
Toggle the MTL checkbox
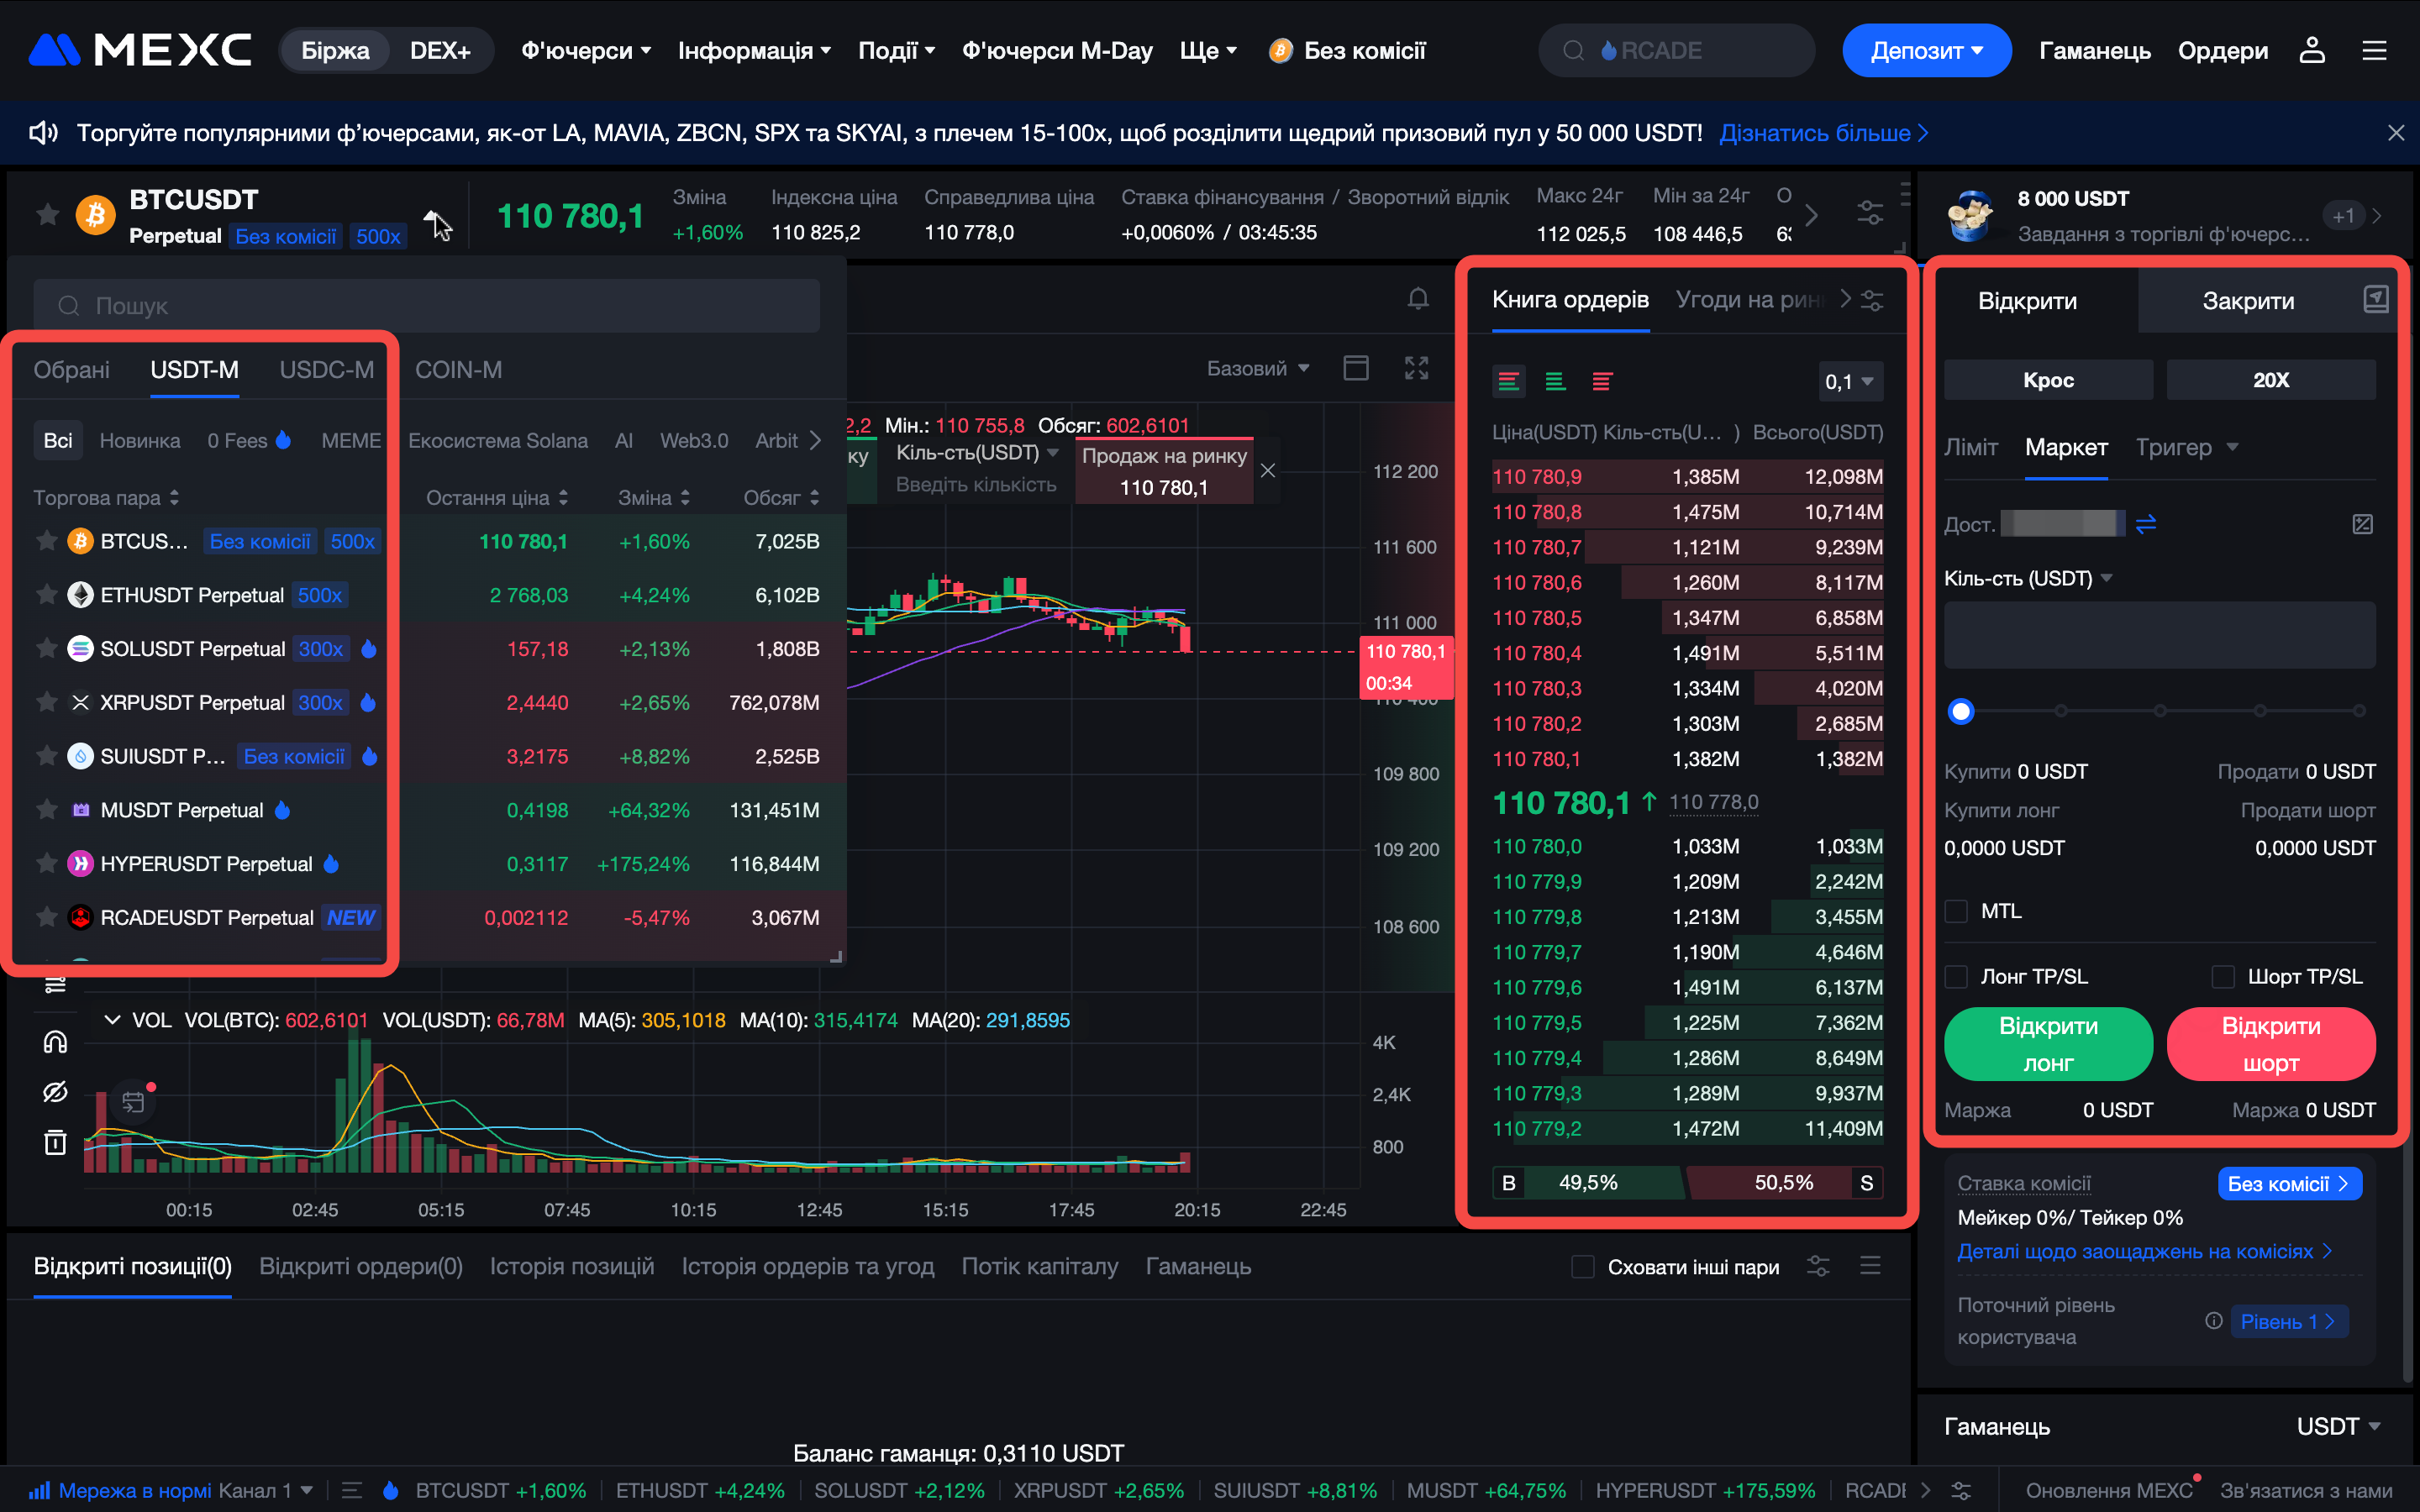(x=1956, y=911)
